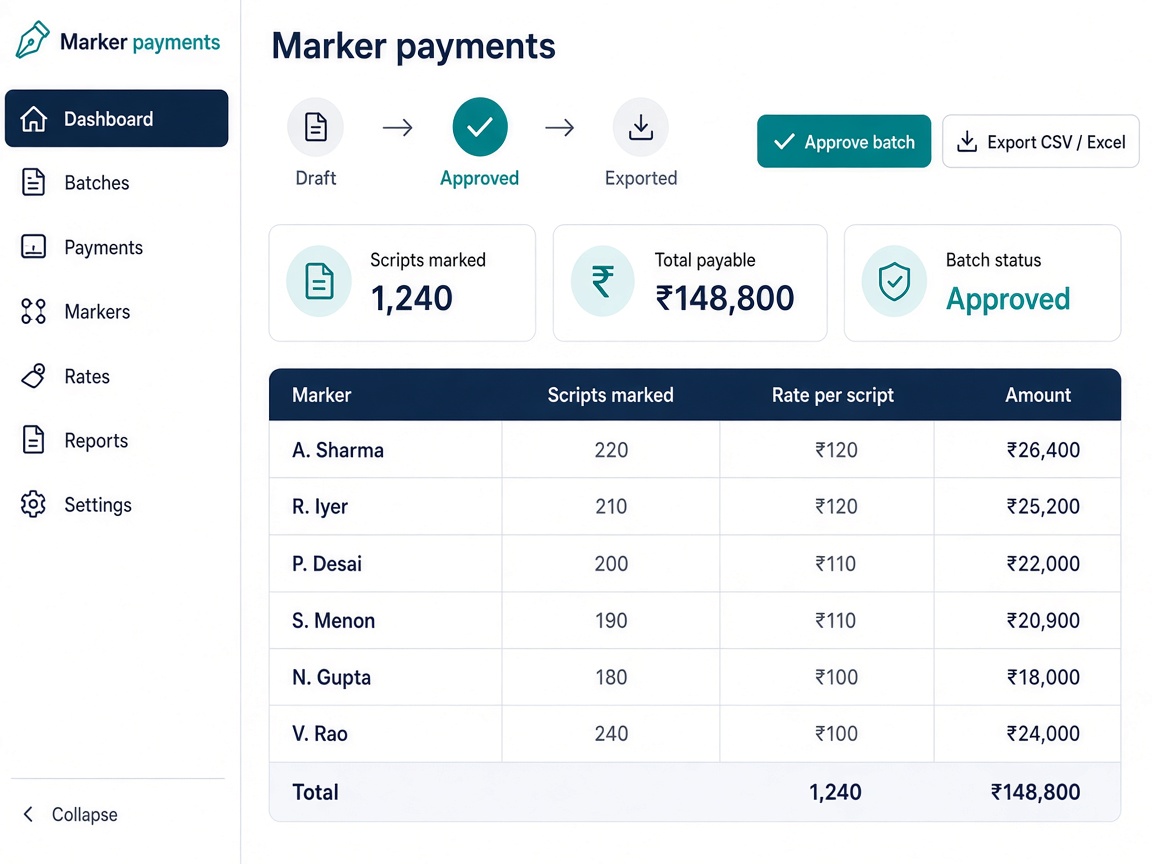This screenshot has height=864, width=1152.
Task: Click the 240 scripts cell for V. Rao
Action: (x=611, y=734)
